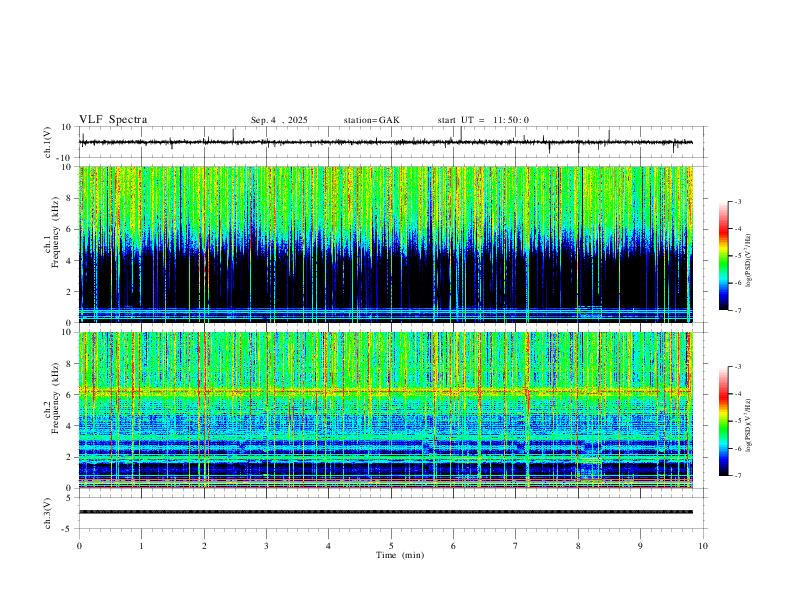The image size is (792, 612).
Task: Select the date text "Sep. 4 , 2025"
Action: (x=279, y=120)
